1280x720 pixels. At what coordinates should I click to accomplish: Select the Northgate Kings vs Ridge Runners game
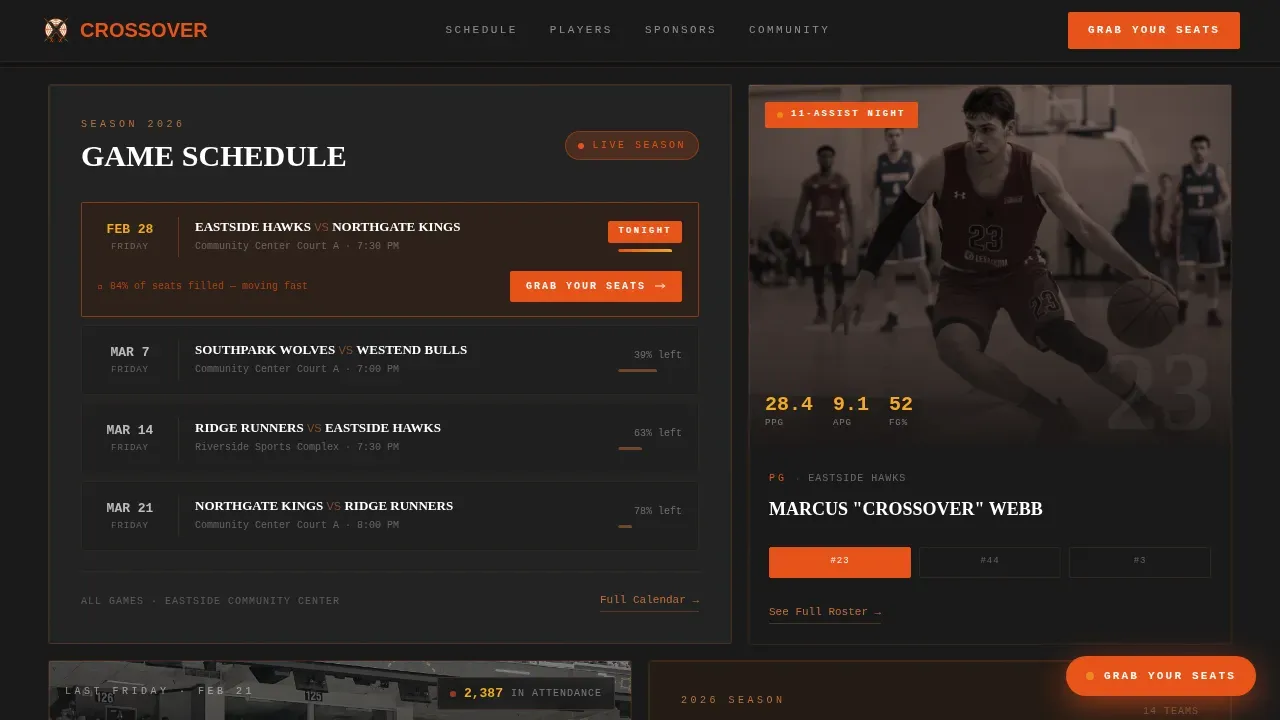pyautogui.click(x=390, y=515)
